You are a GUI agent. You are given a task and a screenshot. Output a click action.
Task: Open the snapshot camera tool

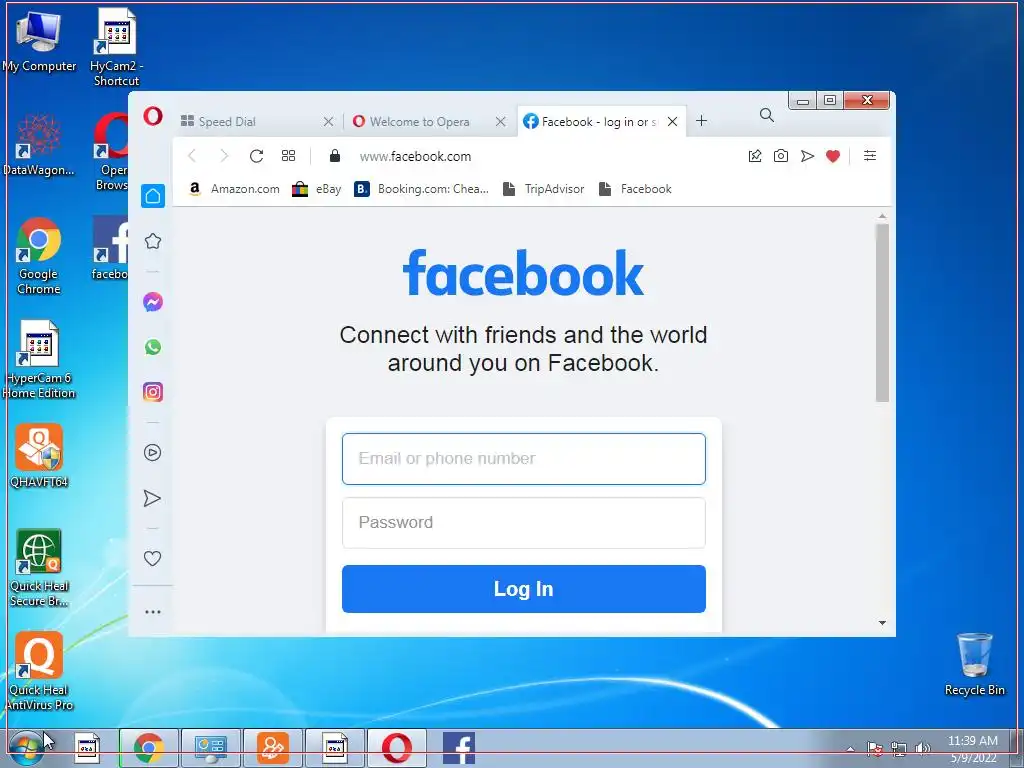pyautogui.click(x=780, y=155)
